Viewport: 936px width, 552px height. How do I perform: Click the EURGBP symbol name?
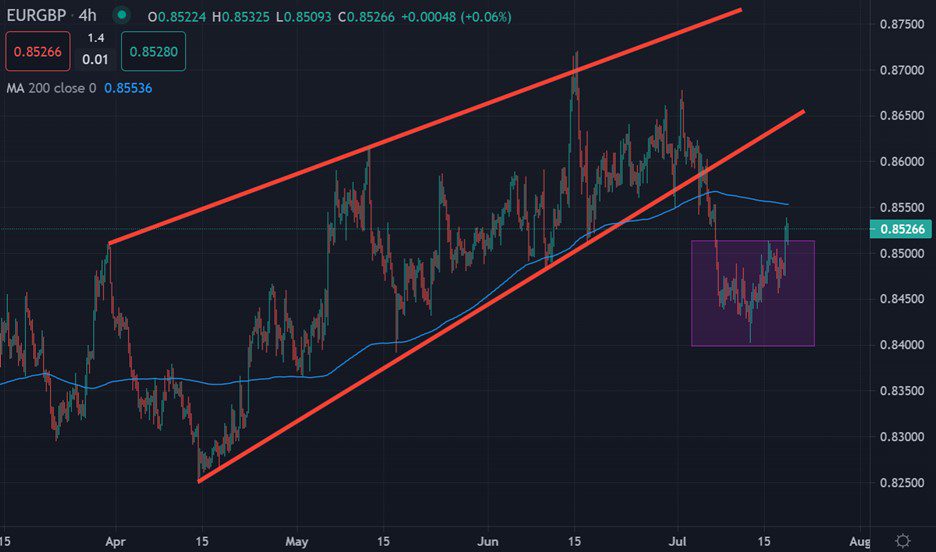click(x=36, y=15)
